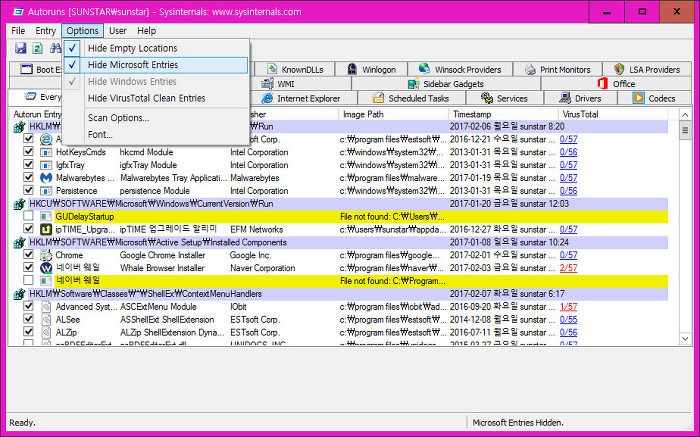700x437 pixels.
Task: Switch to the Codecs tab
Action: click(654, 98)
